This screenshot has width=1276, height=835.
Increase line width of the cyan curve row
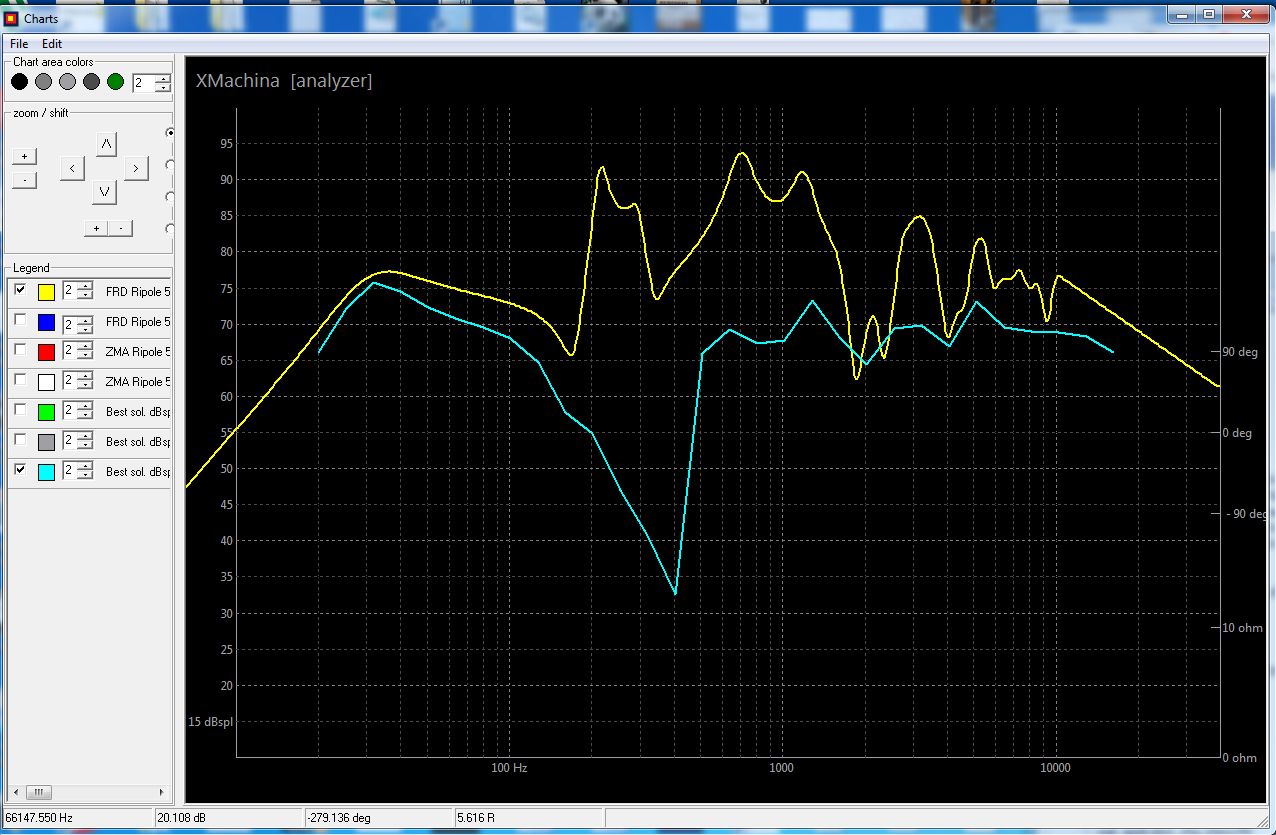pyautogui.click(x=85, y=467)
